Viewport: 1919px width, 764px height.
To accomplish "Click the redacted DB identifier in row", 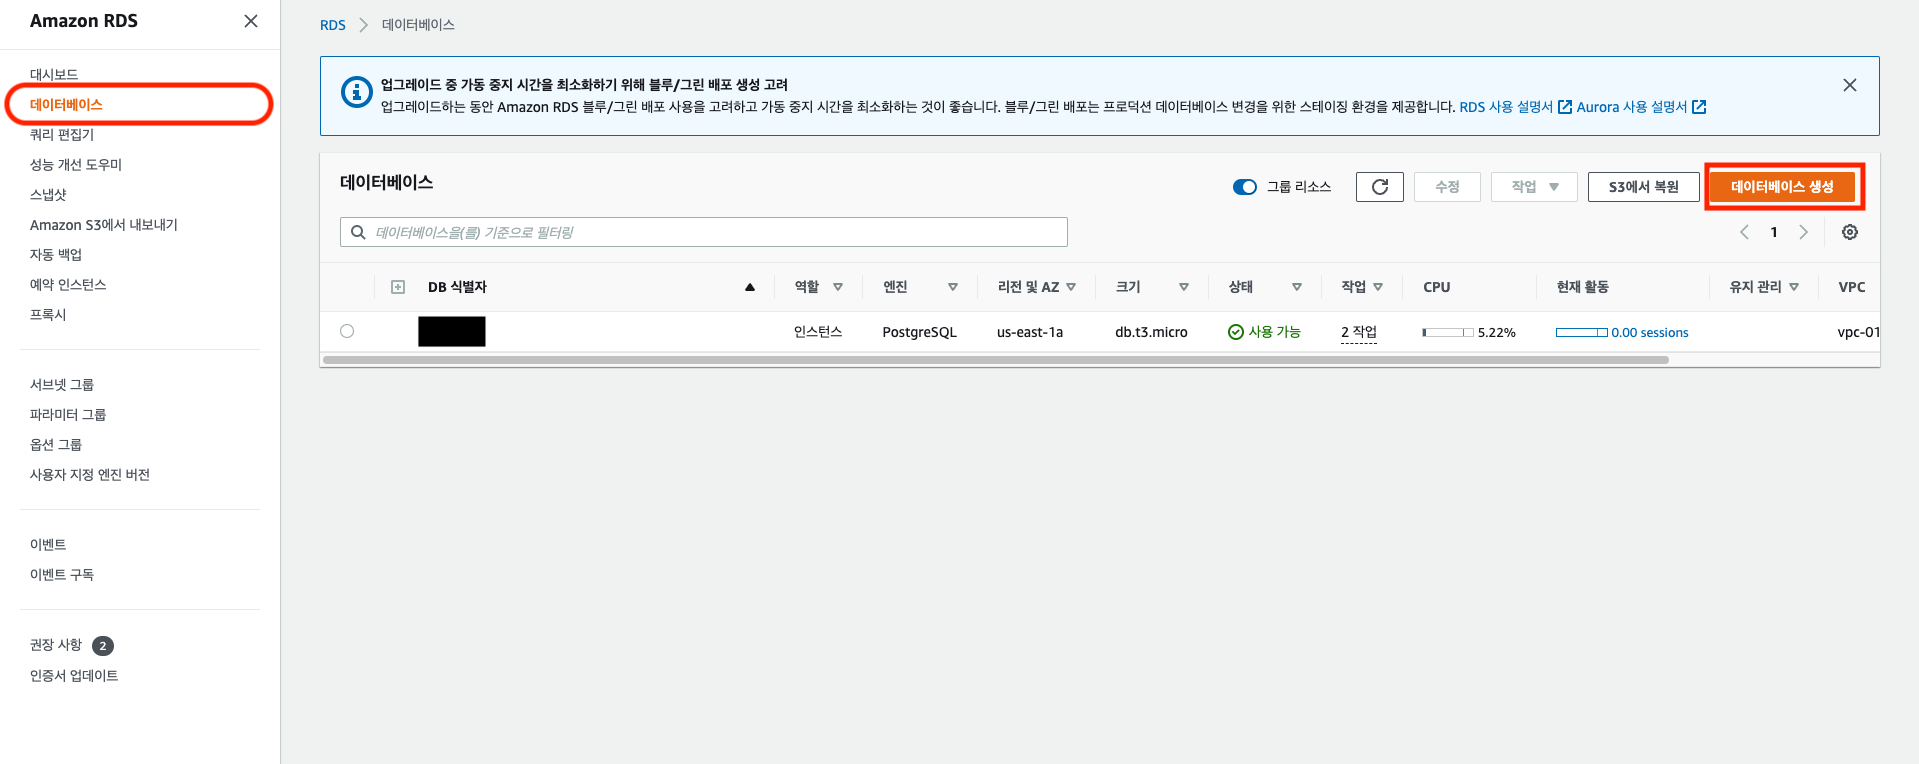I will tap(452, 331).
